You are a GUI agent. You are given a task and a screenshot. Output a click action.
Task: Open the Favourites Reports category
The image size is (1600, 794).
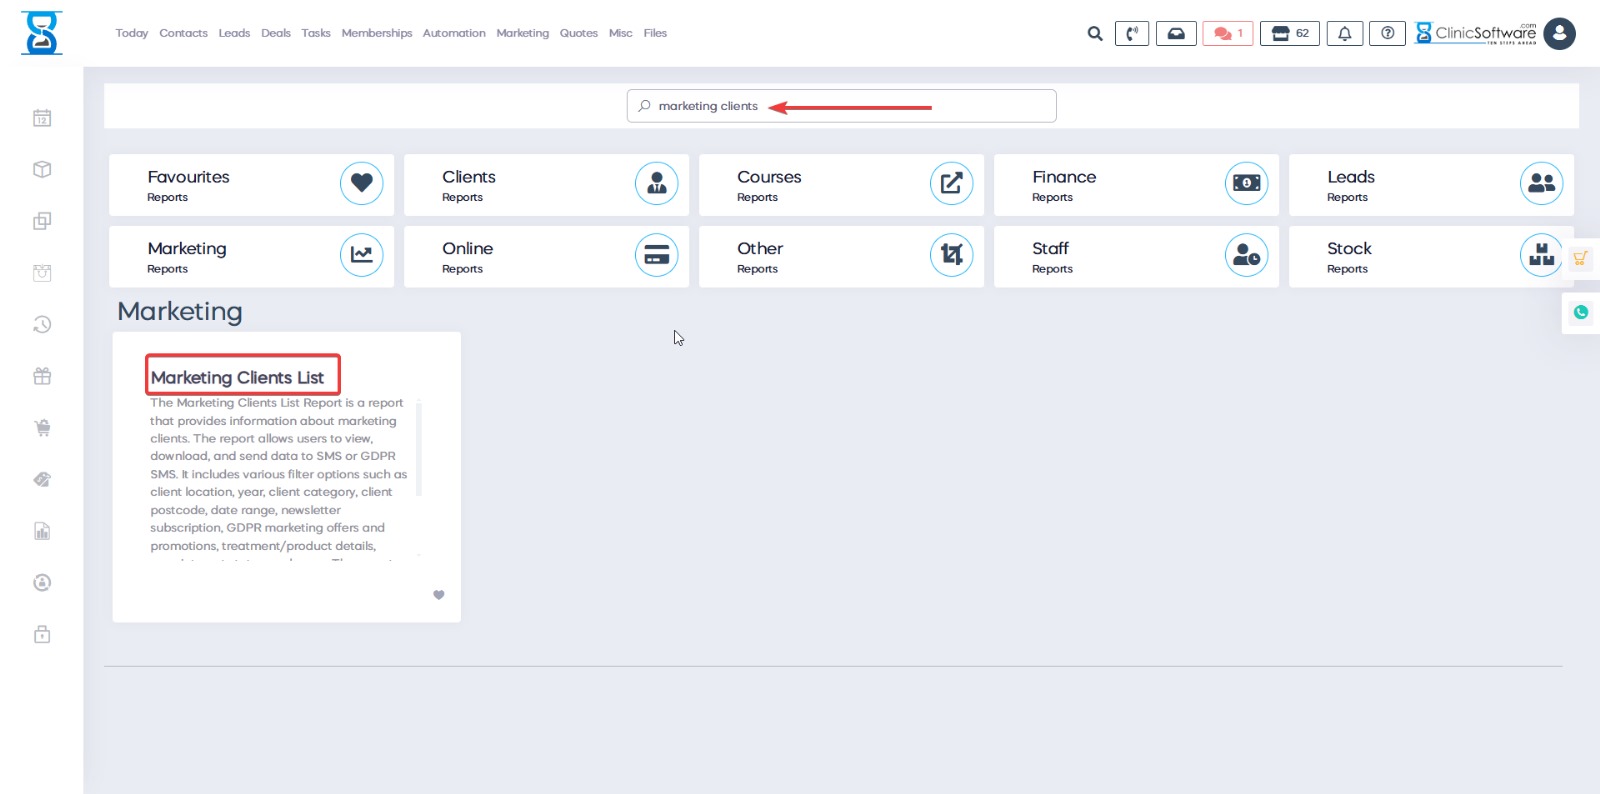coord(251,185)
